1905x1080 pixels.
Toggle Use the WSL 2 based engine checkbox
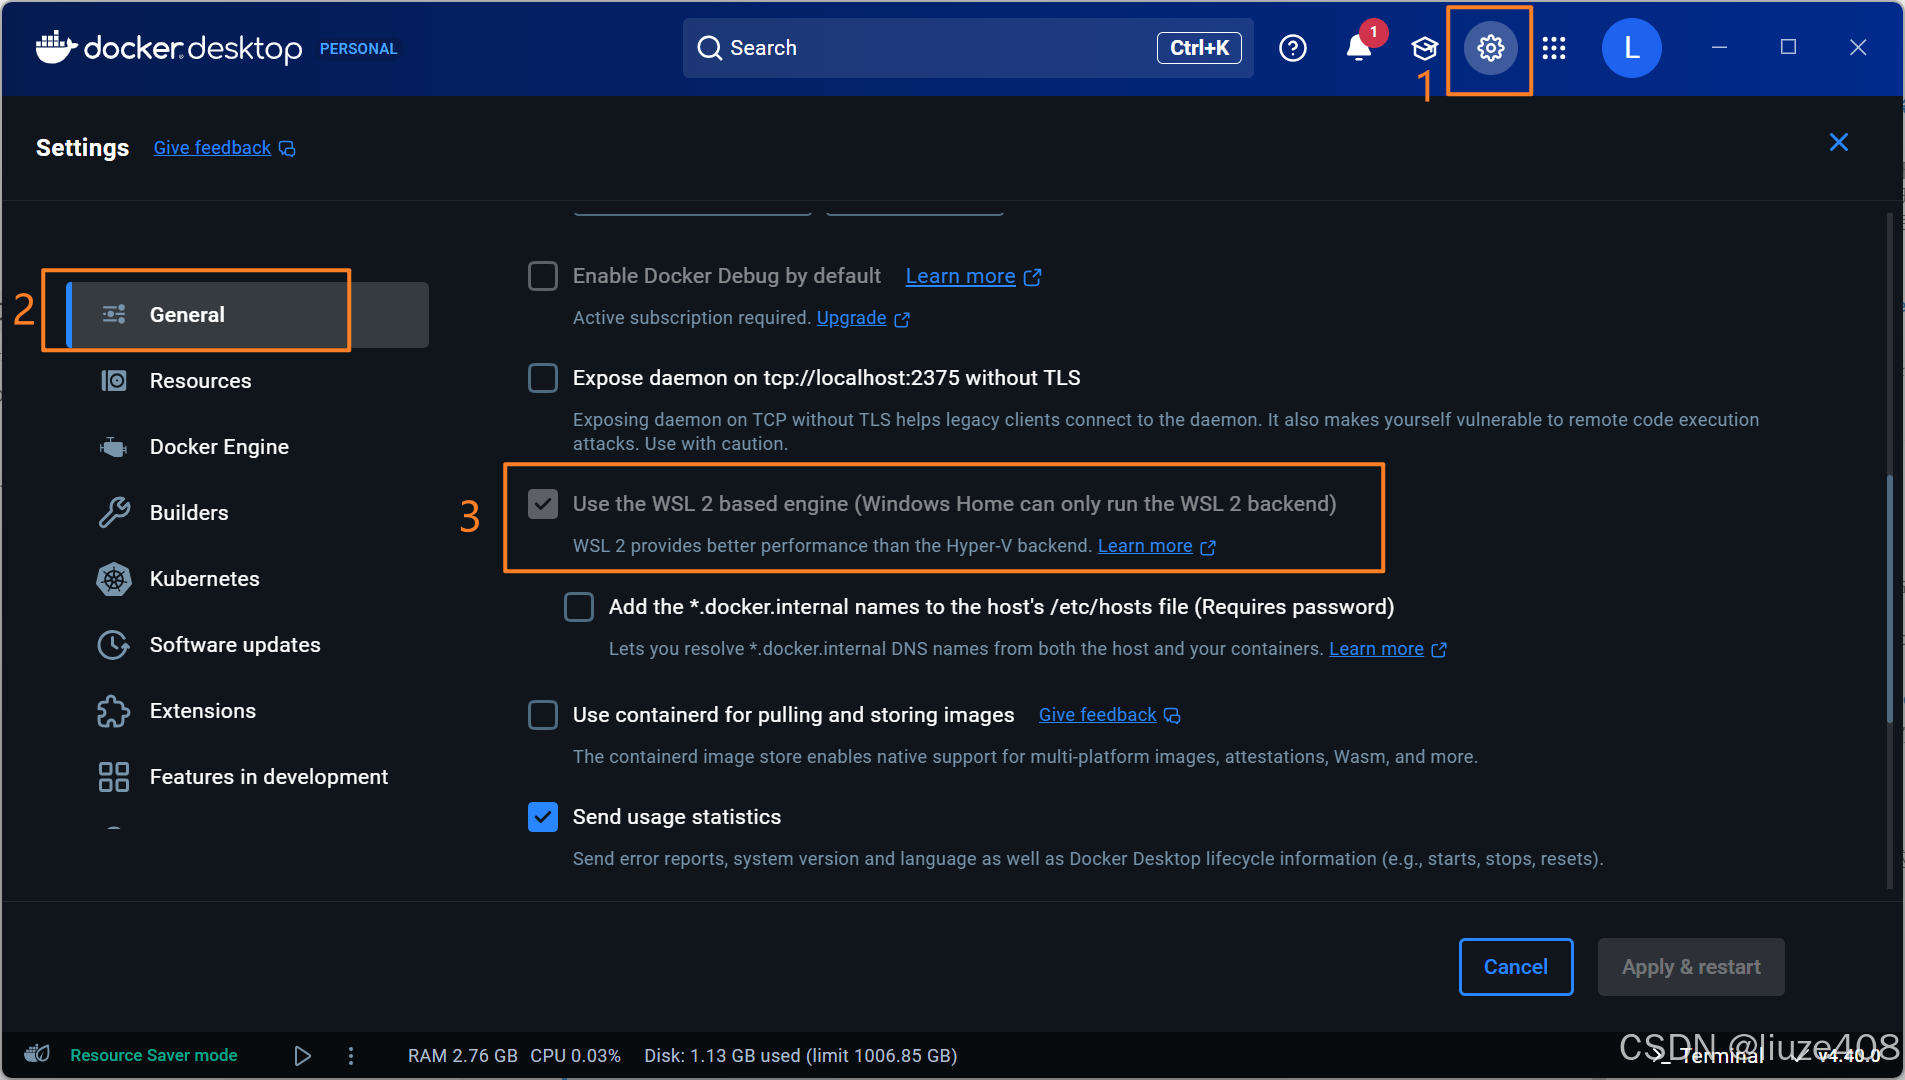point(543,504)
